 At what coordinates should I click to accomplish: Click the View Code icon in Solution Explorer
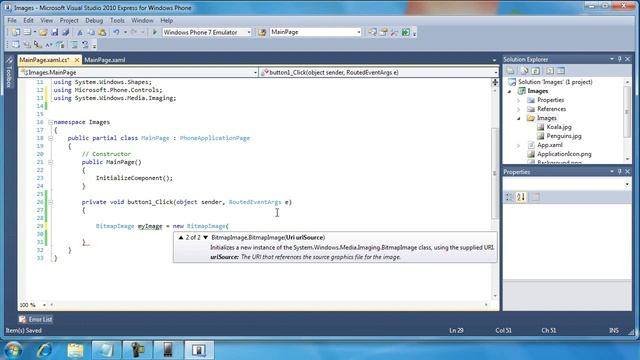[550, 71]
